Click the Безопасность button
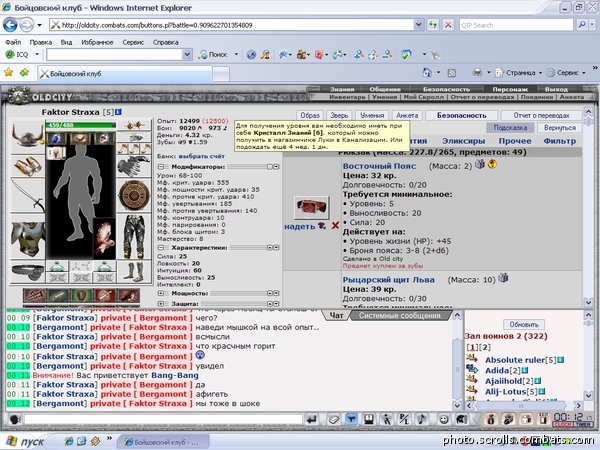600x450 pixels. tap(461, 115)
